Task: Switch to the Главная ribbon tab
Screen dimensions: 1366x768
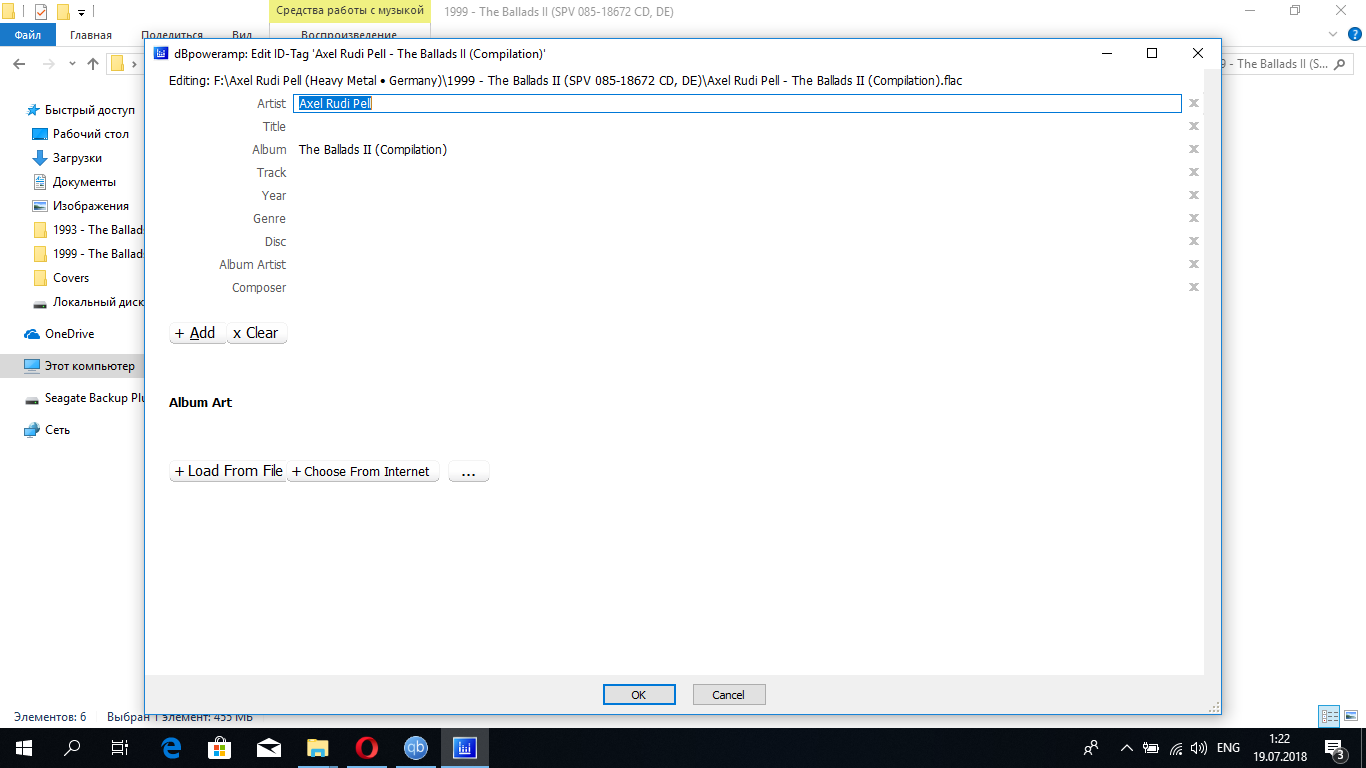Action: click(91, 35)
